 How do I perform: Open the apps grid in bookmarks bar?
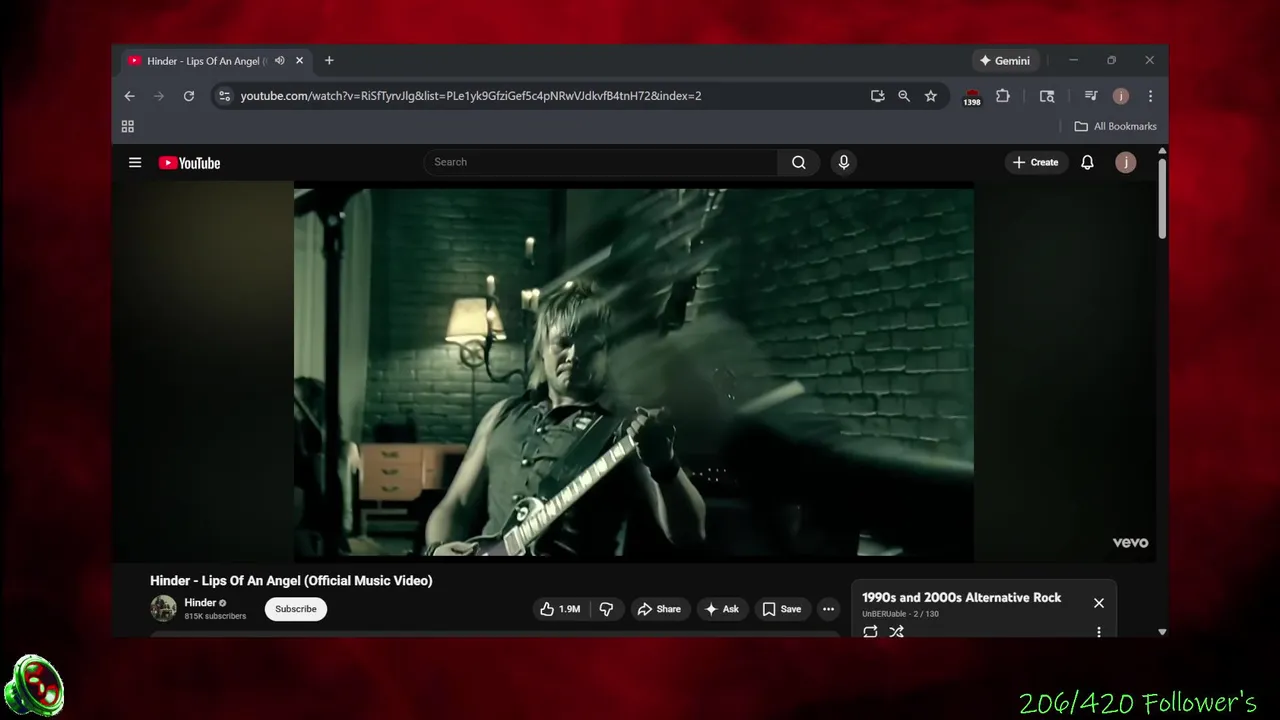pyautogui.click(x=128, y=126)
